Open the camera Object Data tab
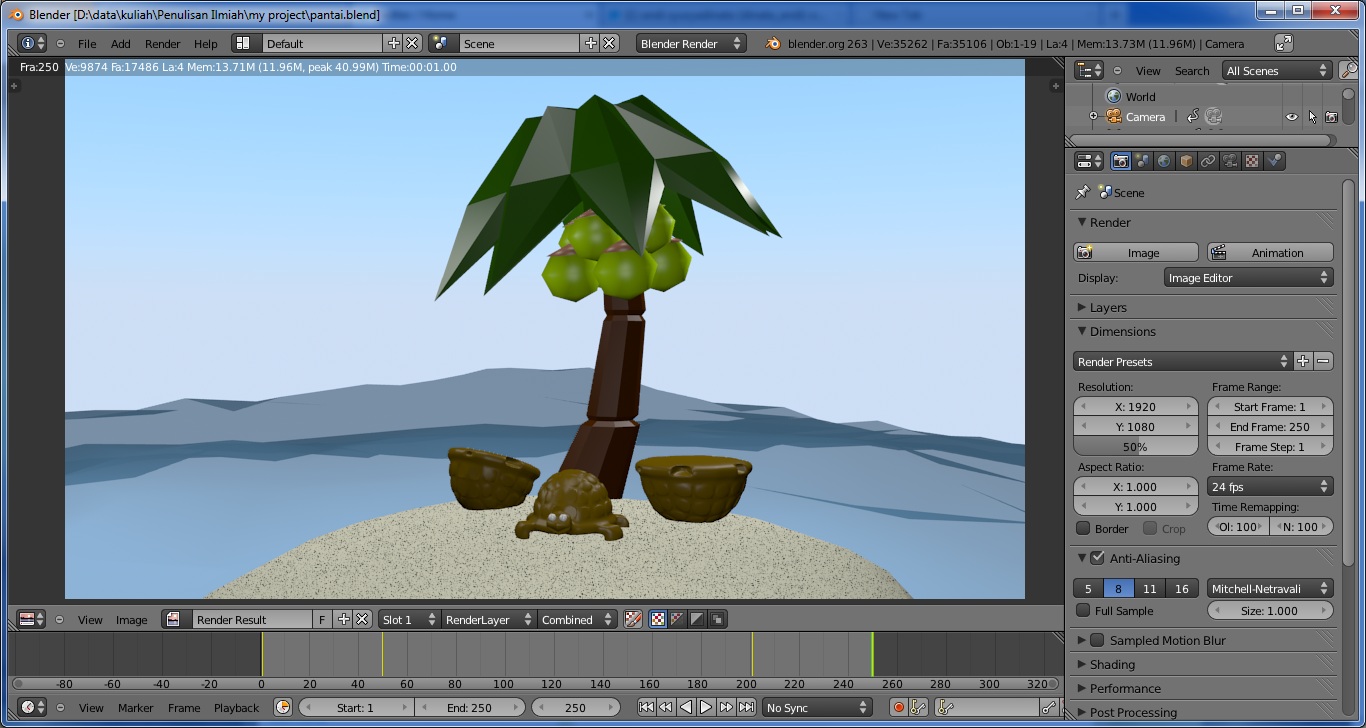Image resolution: width=1366 pixels, height=728 pixels. 1230,161
